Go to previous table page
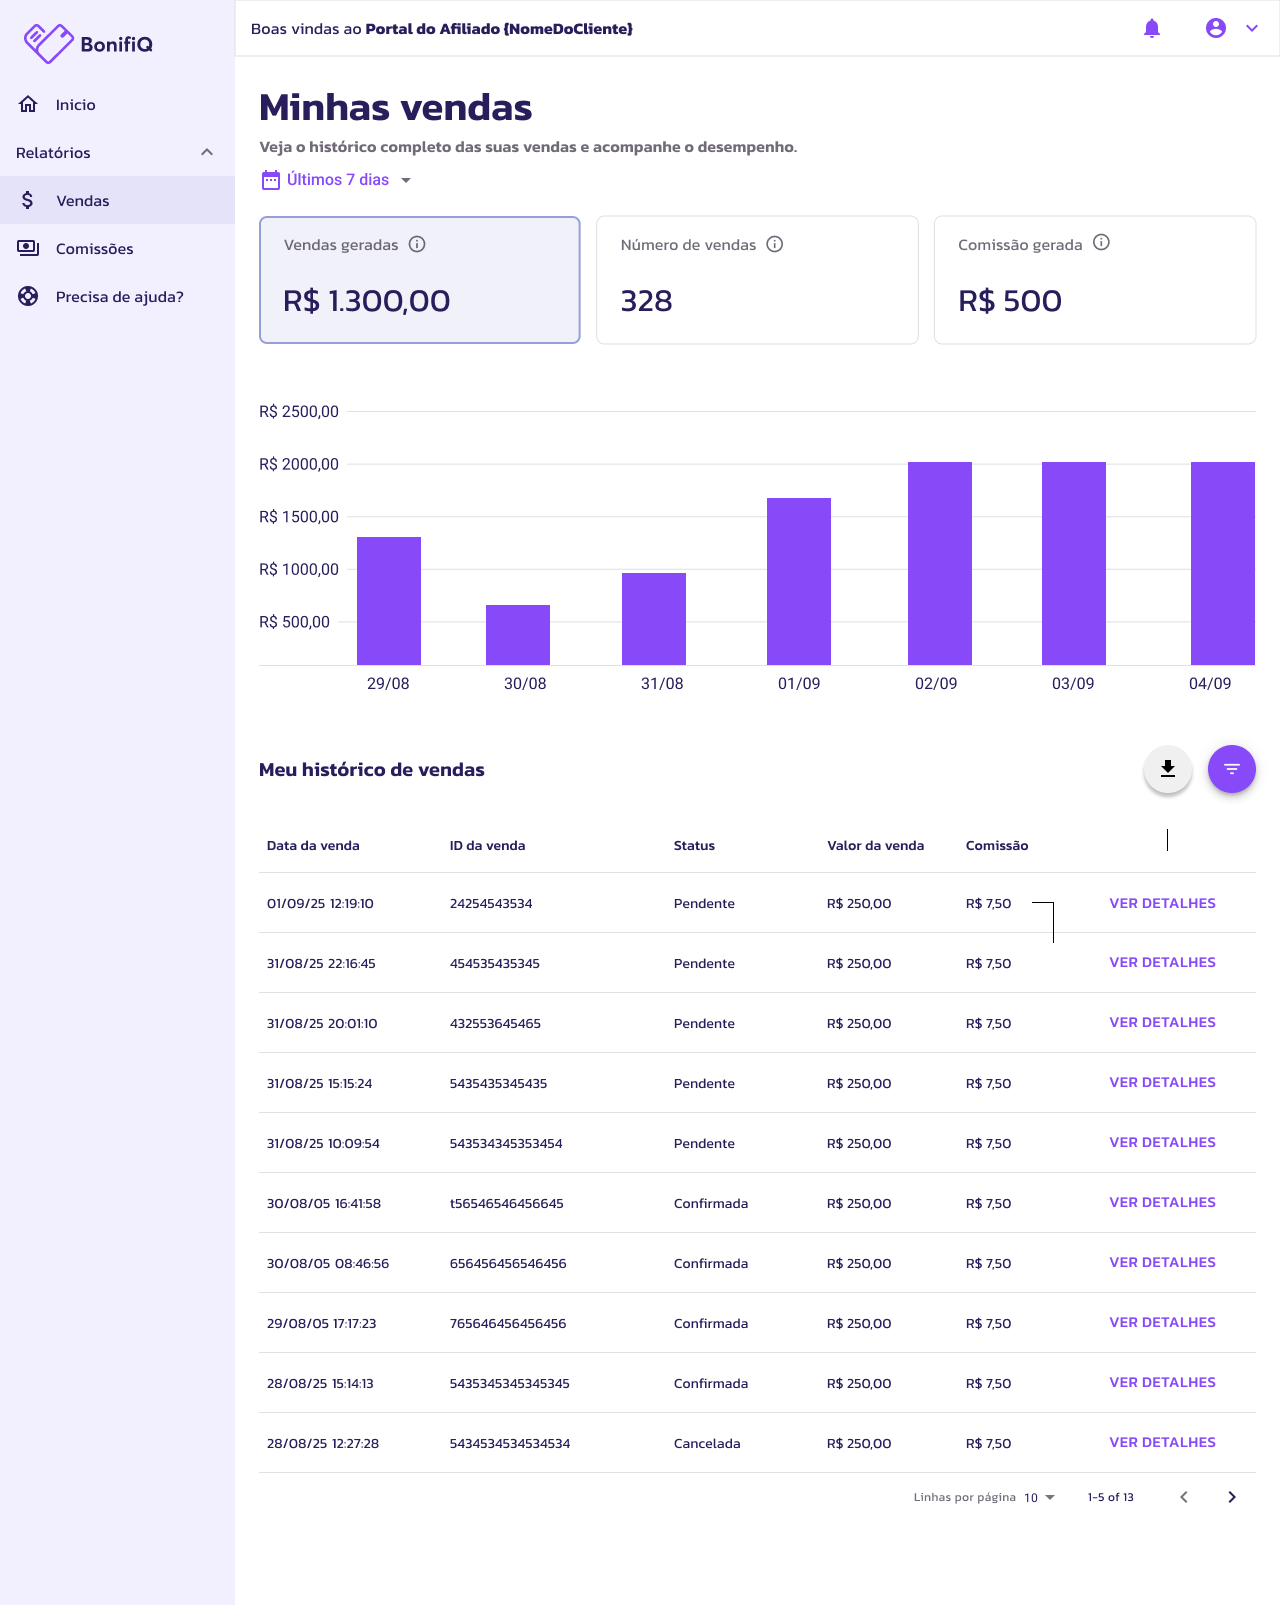The image size is (1280, 1605). (x=1184, y=1497)
